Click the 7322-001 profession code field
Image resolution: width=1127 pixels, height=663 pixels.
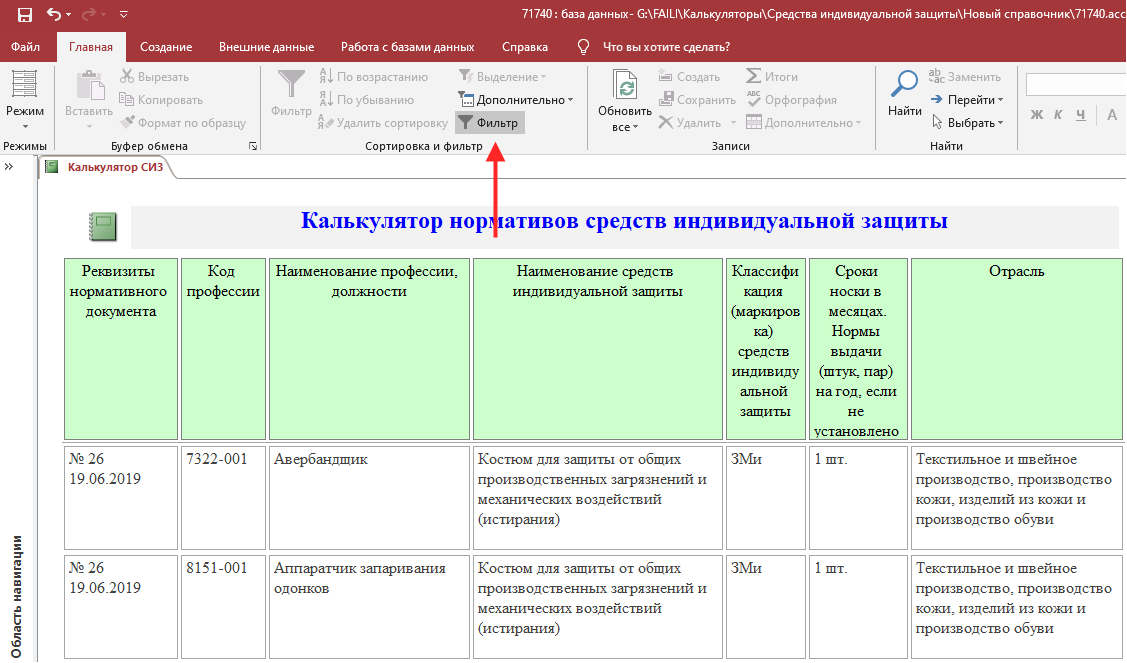223,498
